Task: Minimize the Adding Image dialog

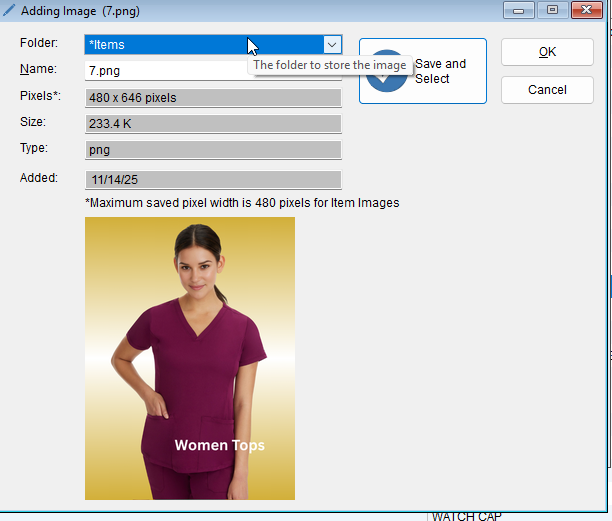Action: tap(517, 10)
